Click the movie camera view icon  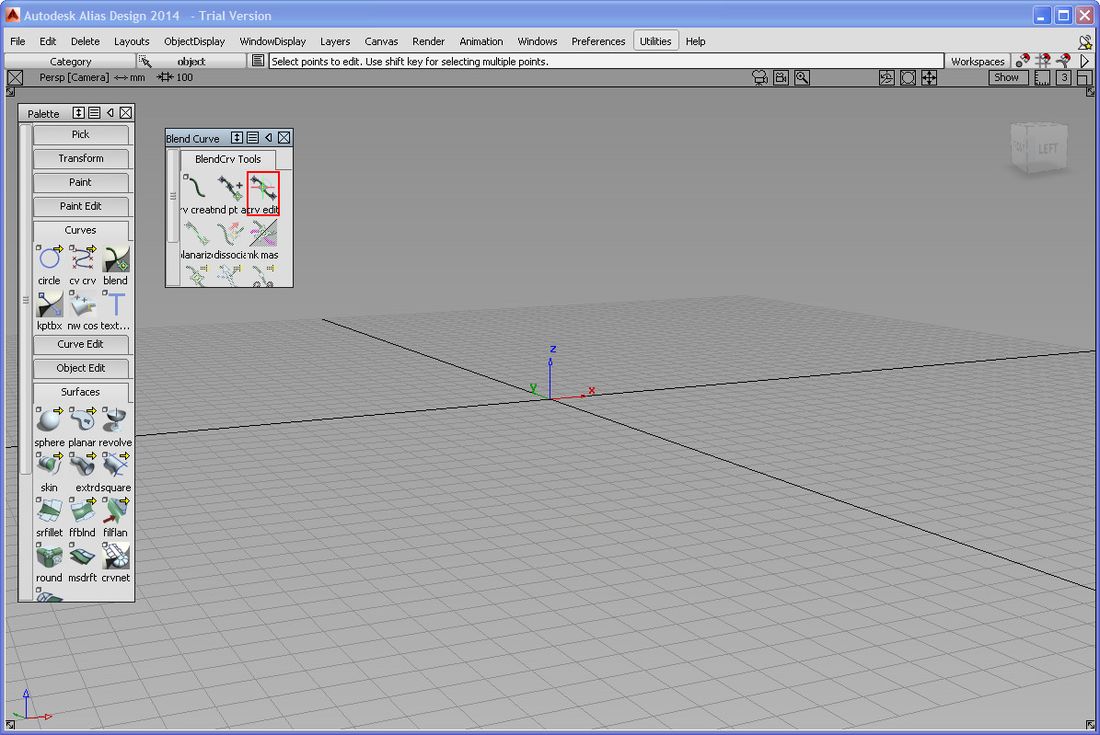[781, 78]
